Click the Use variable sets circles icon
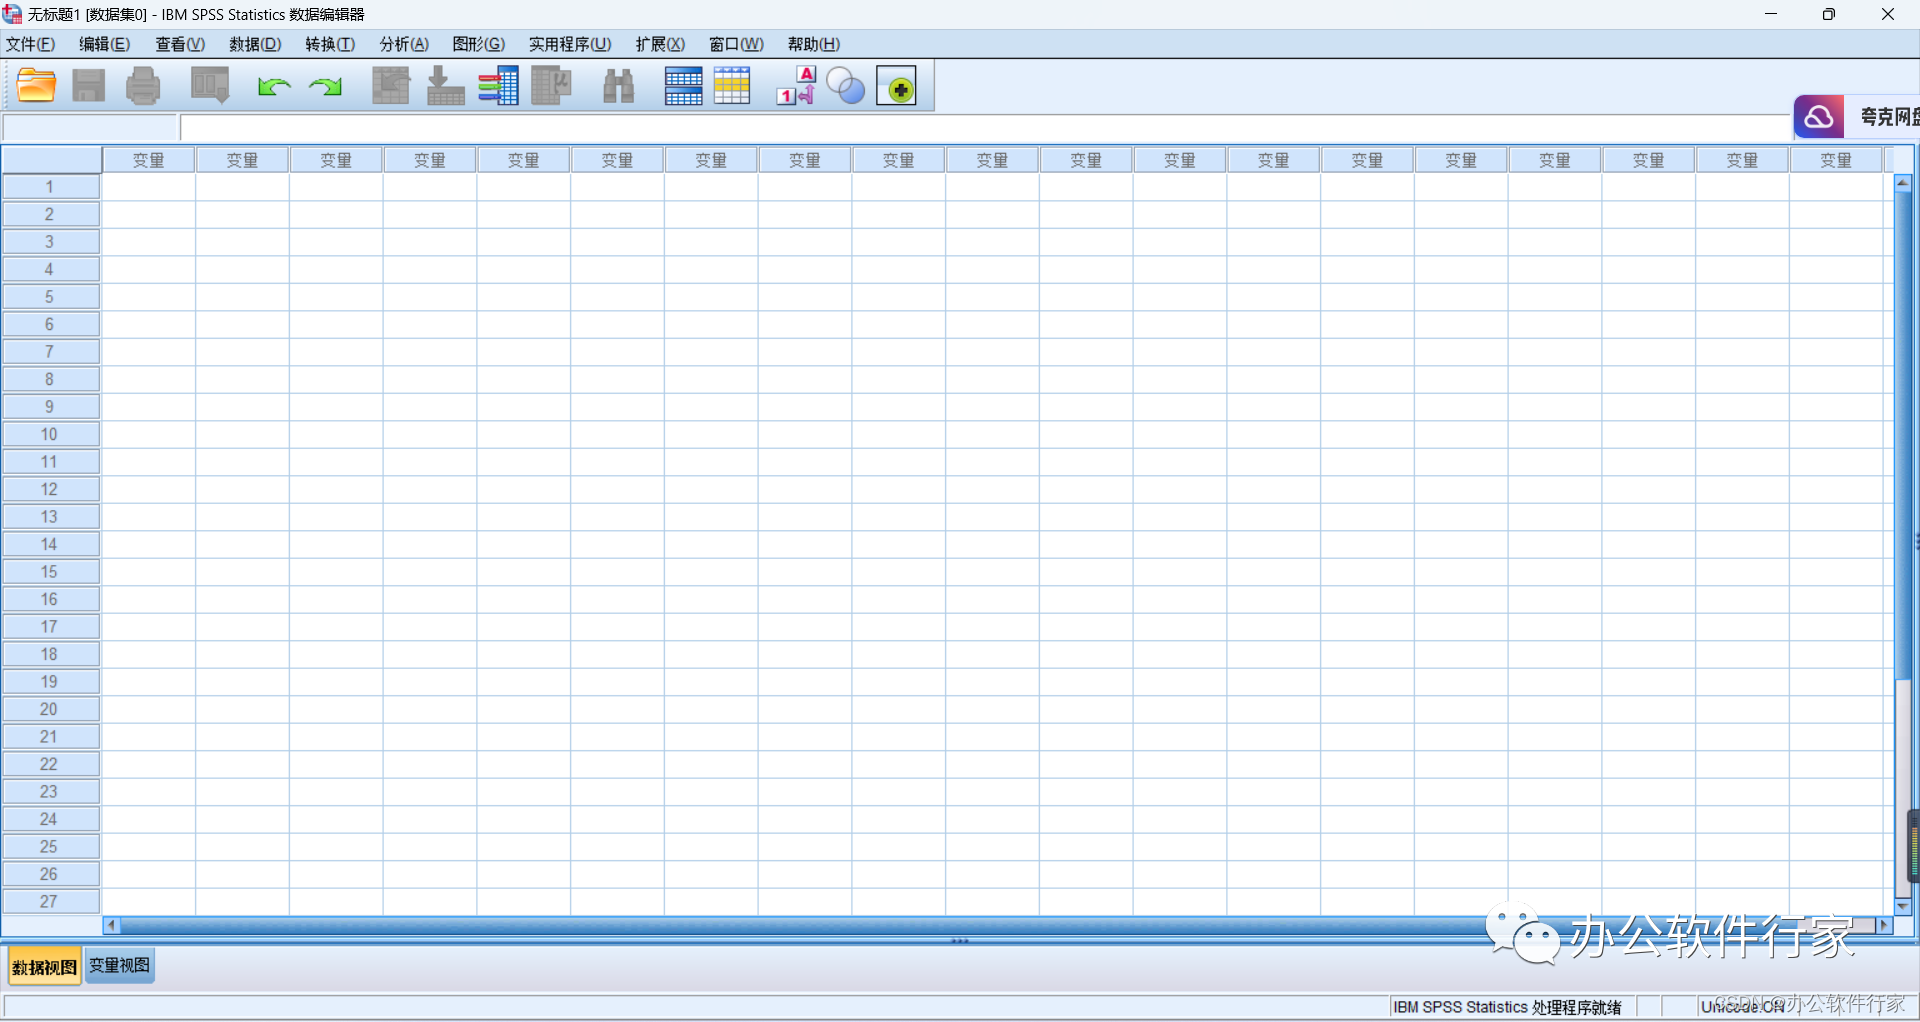Viewport: 1920px width, 1022px height. coord(846,86)
